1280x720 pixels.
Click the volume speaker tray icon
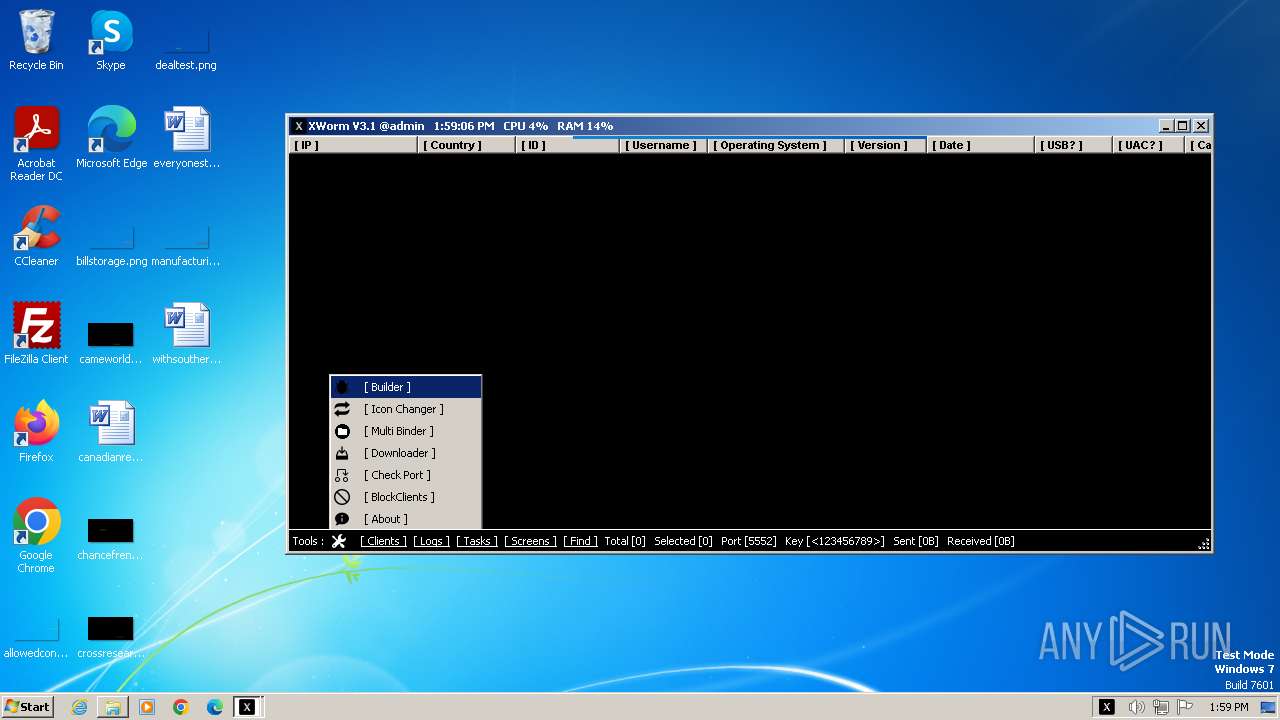coord(1136,707)
